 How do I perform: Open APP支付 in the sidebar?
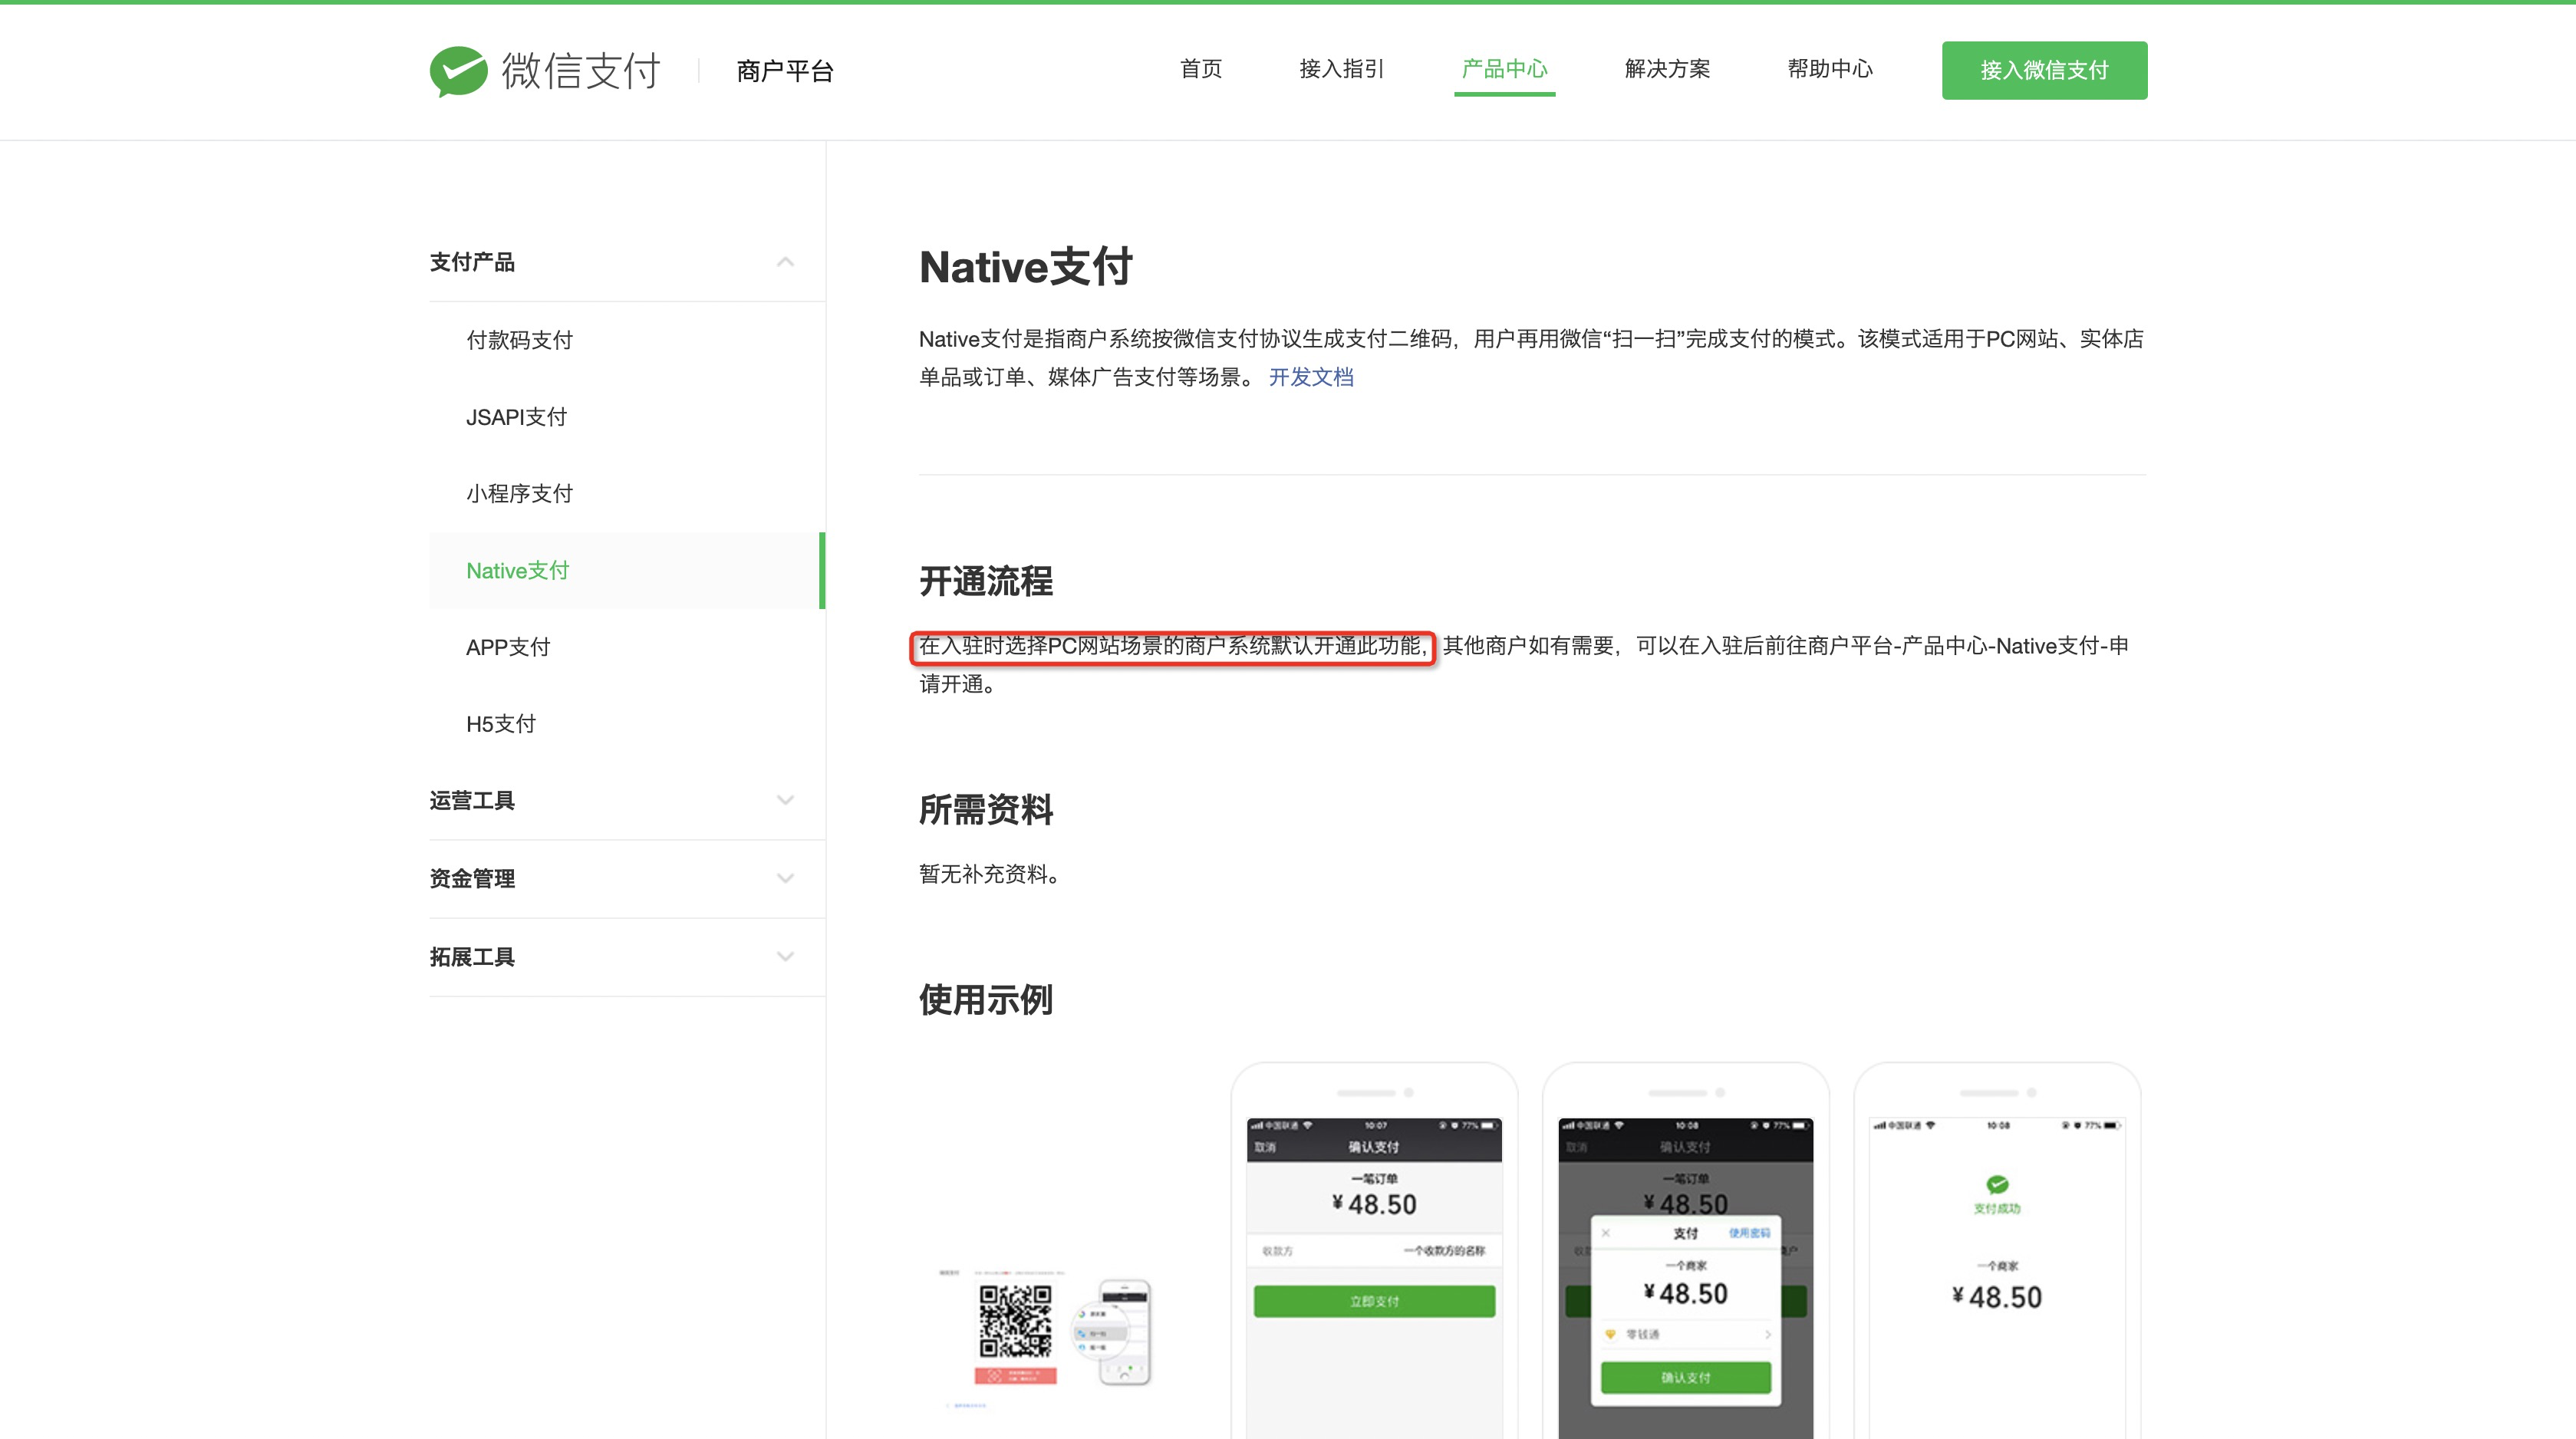(x=508, y=647)
